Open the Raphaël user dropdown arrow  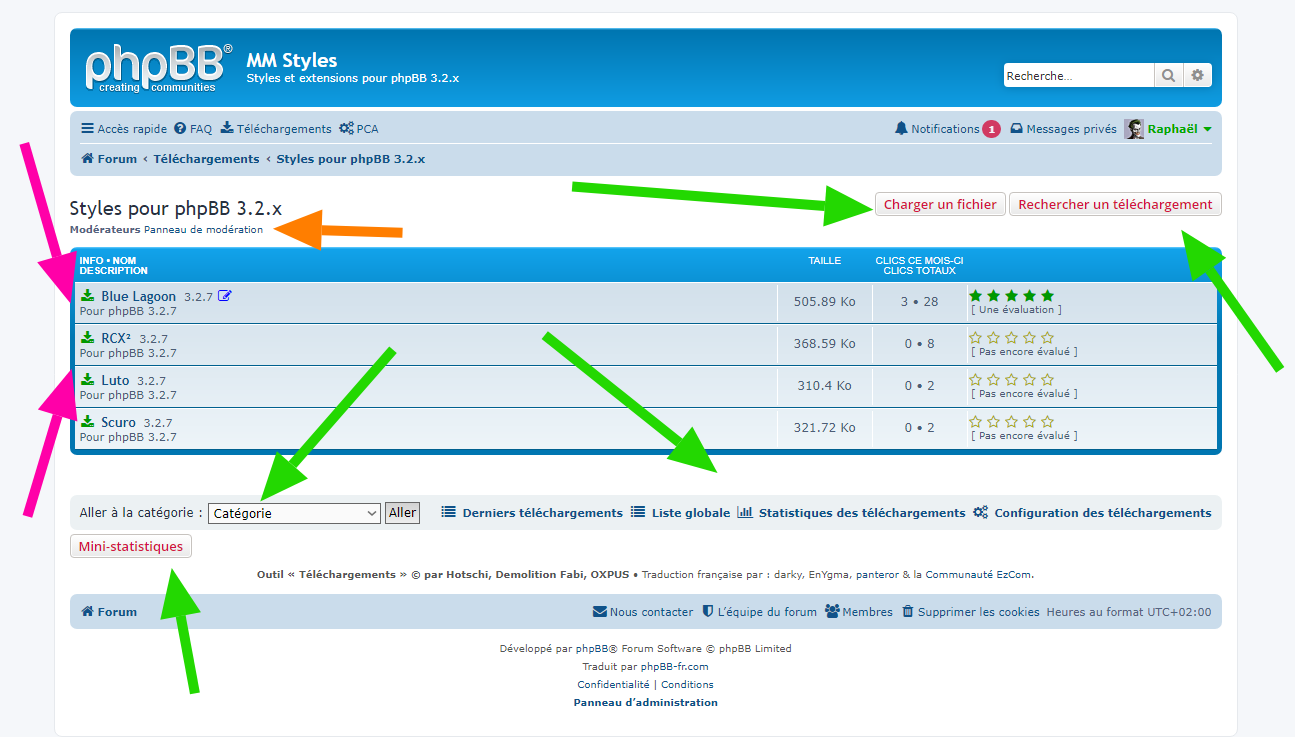[1207, 130]
